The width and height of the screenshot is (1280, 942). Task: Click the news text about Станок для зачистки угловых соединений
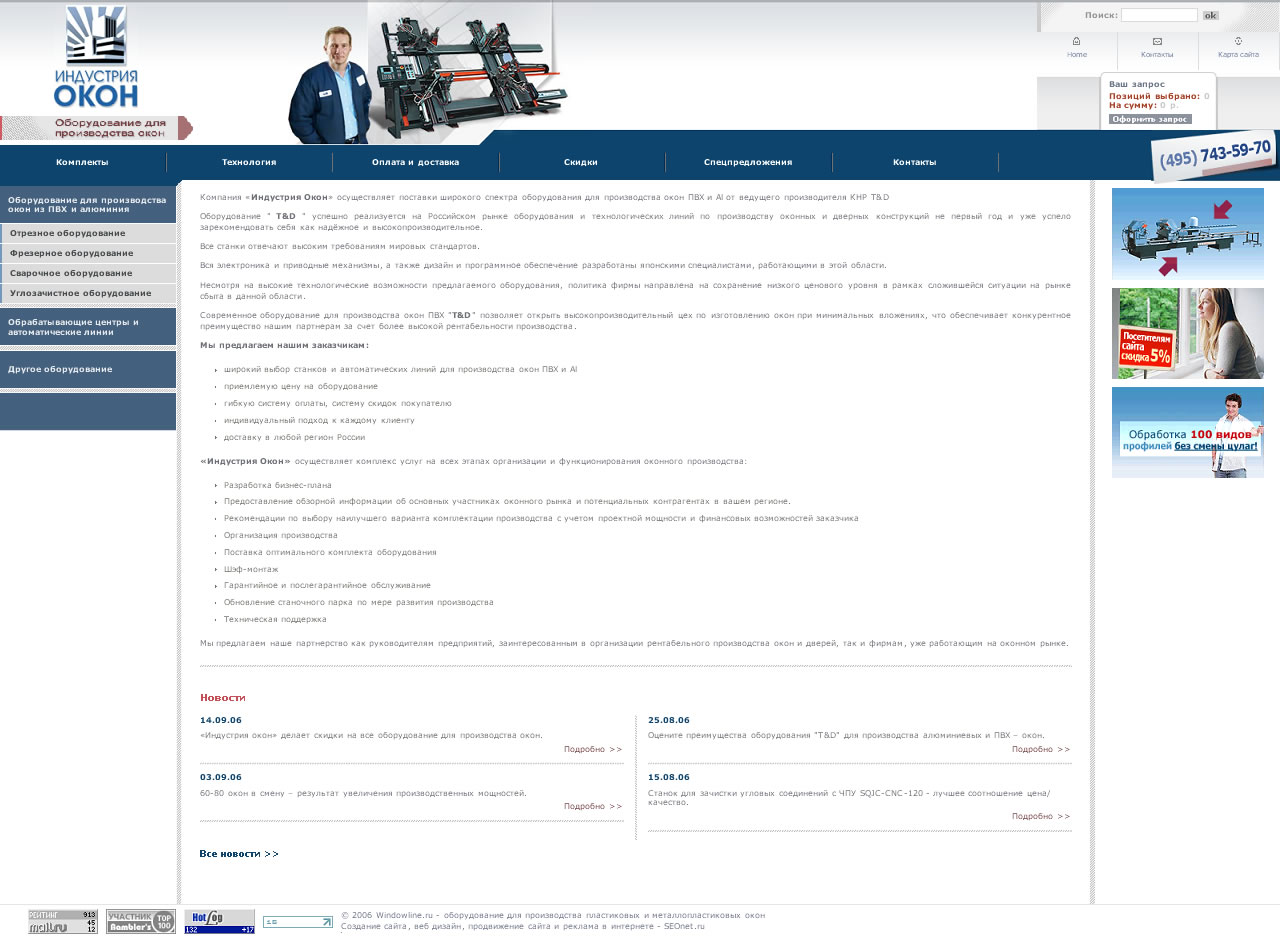(849, 797)
